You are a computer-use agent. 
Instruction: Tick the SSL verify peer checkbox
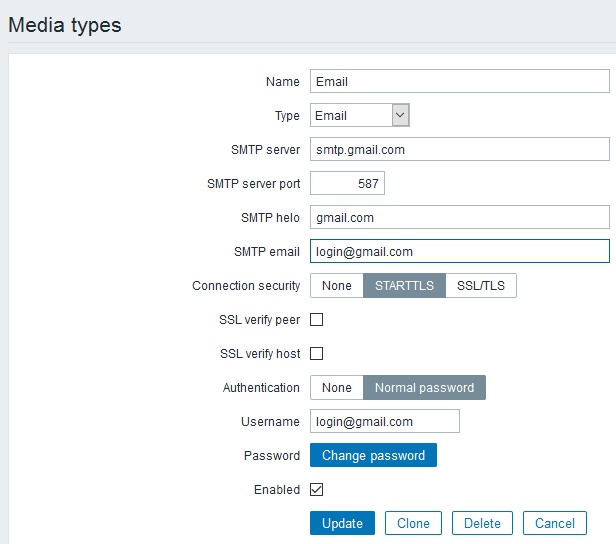coord(317,320)
